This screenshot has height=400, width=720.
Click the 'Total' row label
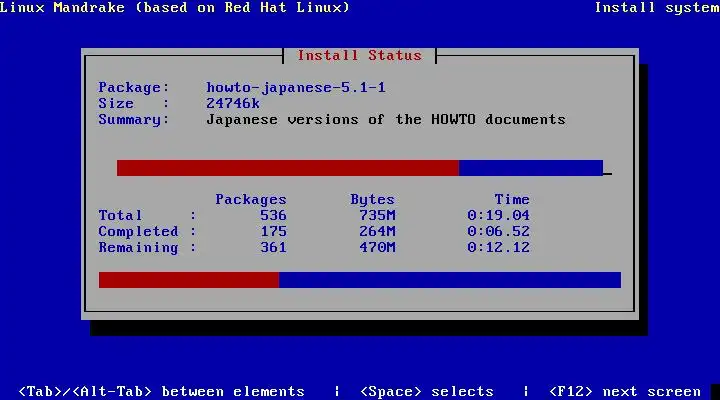pyautogui.click(x=121, y=215)
